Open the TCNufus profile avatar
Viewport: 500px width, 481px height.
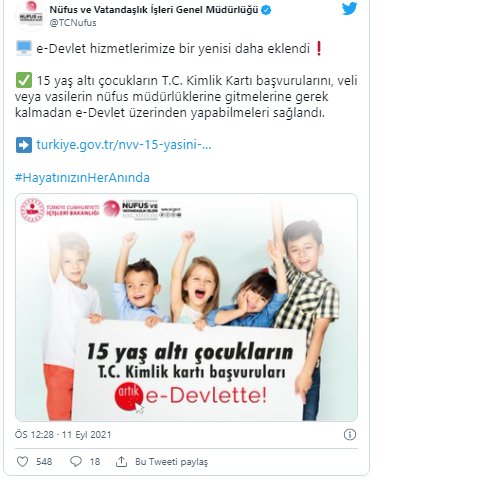pos(31,16)
